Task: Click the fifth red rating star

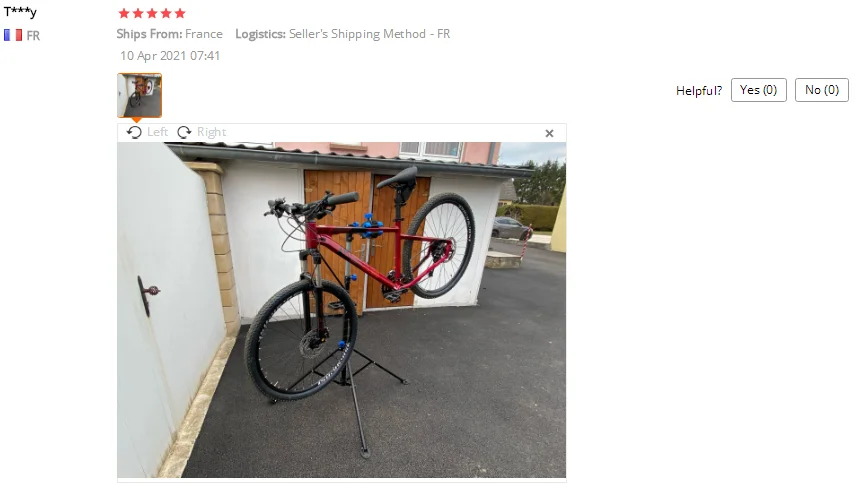Action: coord(180,13)
